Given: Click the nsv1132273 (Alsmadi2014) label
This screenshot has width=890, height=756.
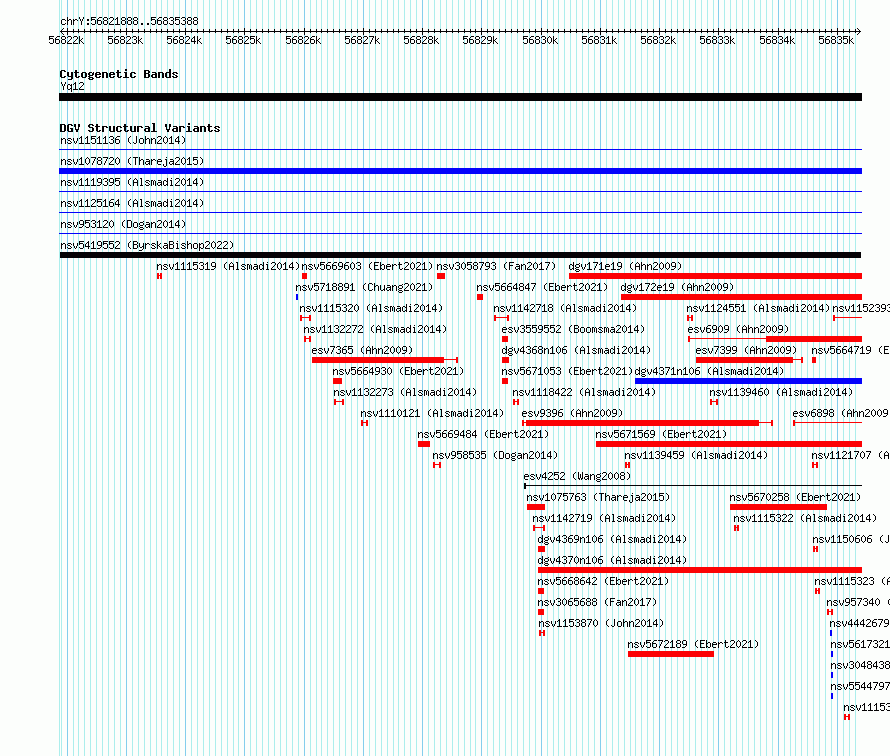Looking at the screenshot, I should tap(405, 392).
